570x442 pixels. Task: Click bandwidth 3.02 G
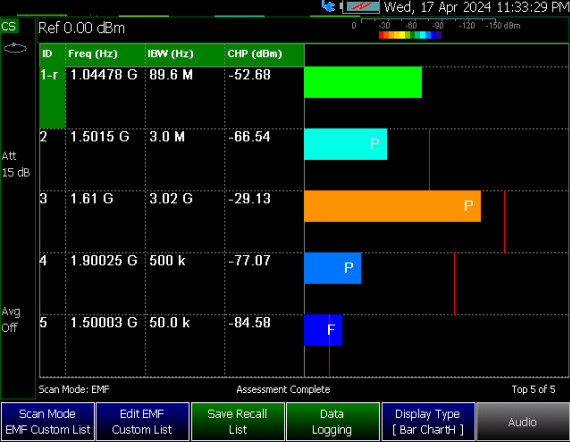(x=171, y=199)
